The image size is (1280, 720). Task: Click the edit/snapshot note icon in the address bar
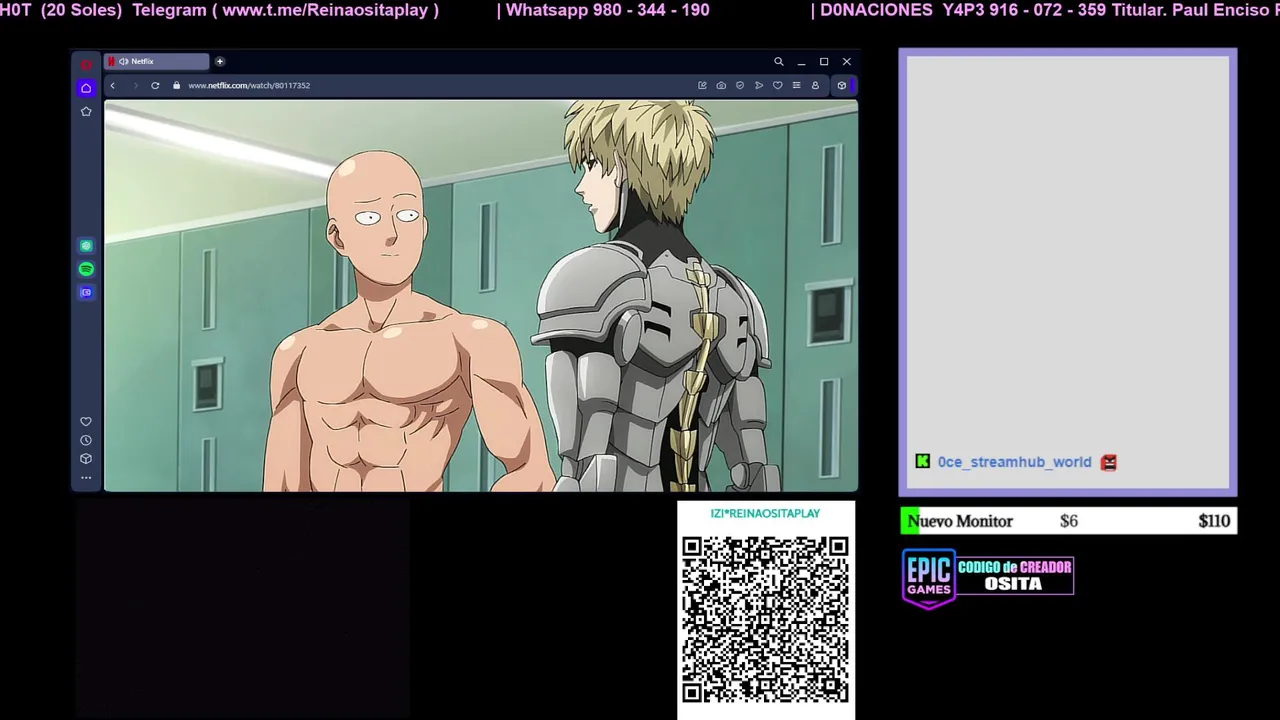(x=702, y=85)
